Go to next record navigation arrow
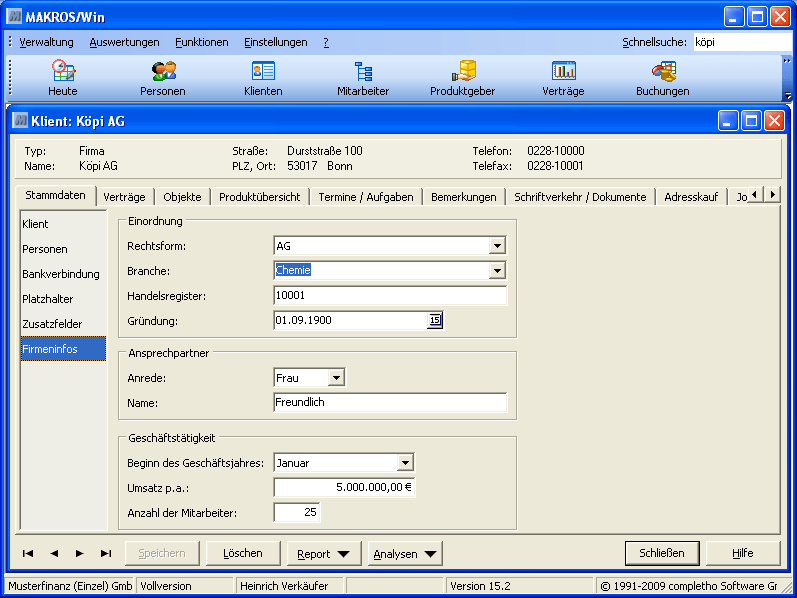This screenshot has height=598, width=797. 79,553
